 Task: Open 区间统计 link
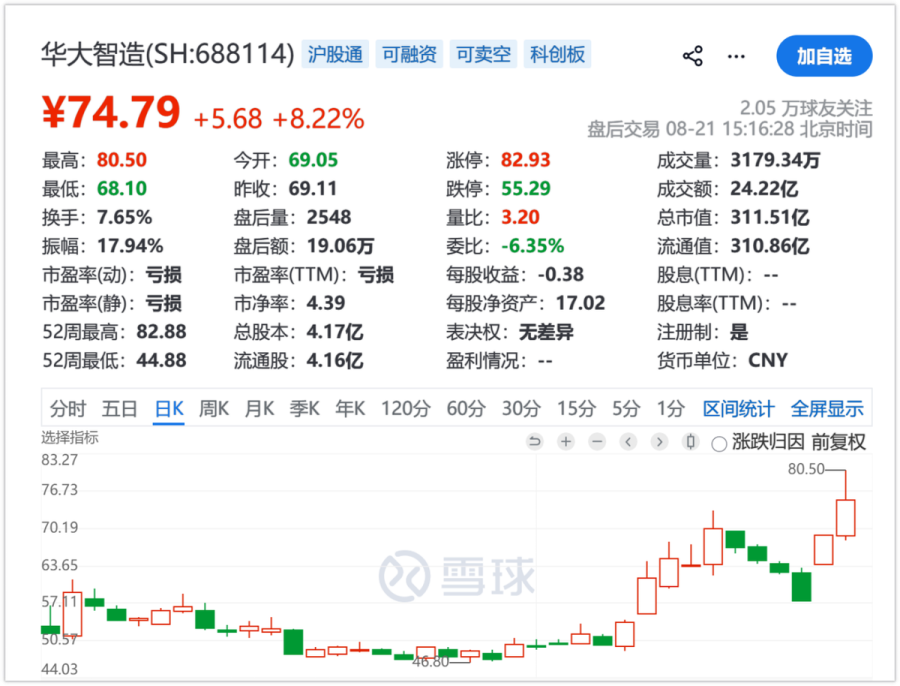tap(739, 409)
